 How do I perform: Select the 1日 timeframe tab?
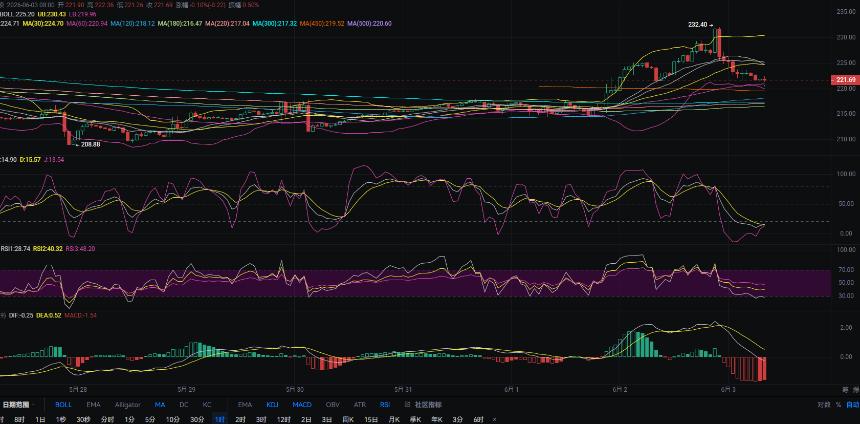39,420
